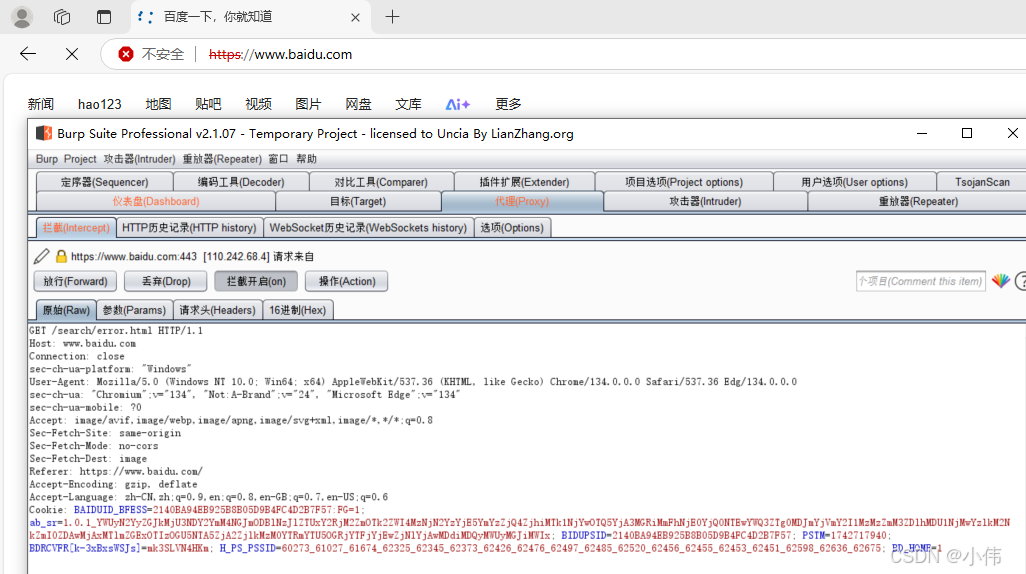
Task: Open the 帮助 menu
Action: point(306,159)
